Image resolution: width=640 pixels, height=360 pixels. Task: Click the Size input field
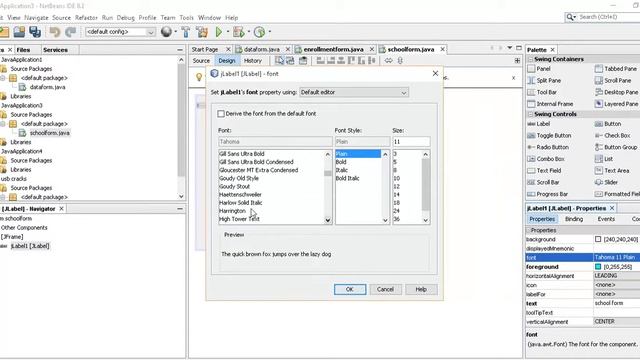(x=411, y=142)
